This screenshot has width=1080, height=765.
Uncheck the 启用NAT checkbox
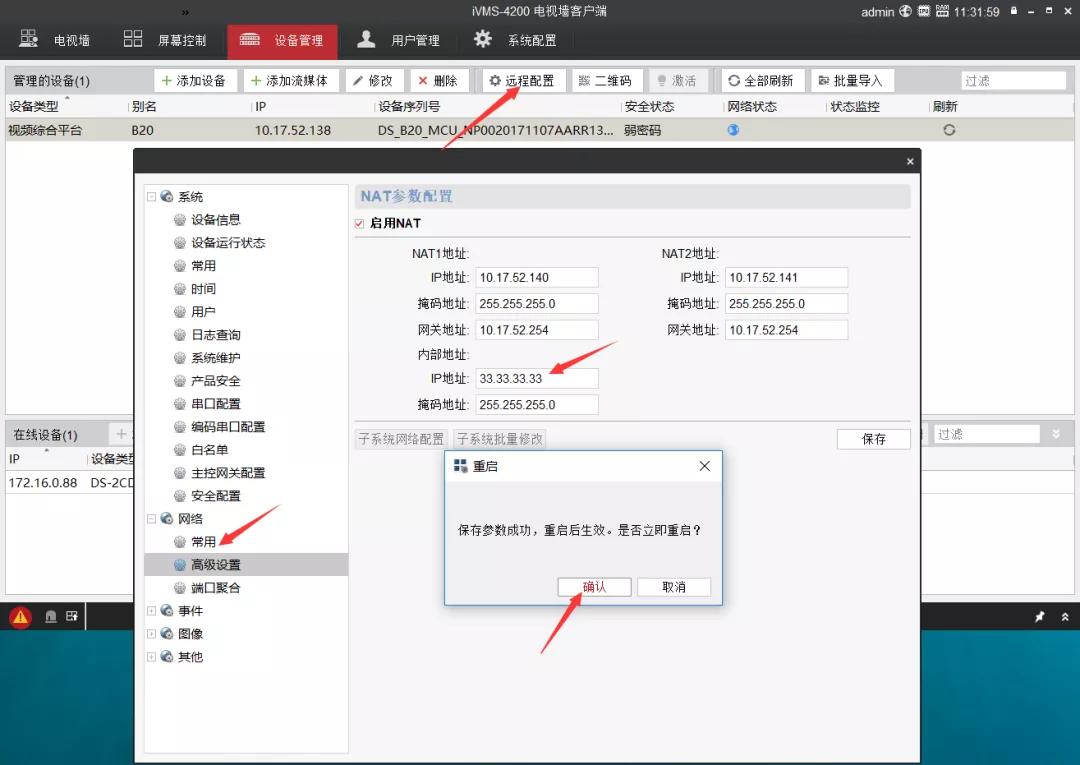coord(358,223)
